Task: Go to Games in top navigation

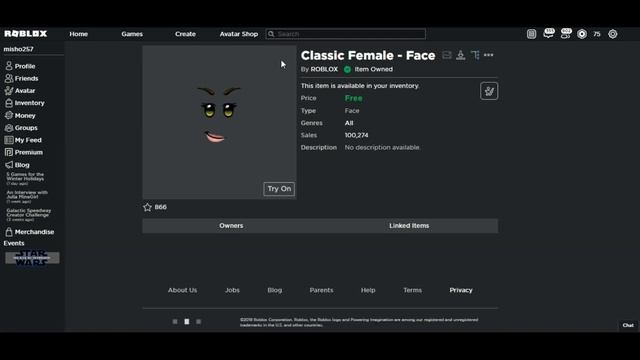Action: click(132, 34)
